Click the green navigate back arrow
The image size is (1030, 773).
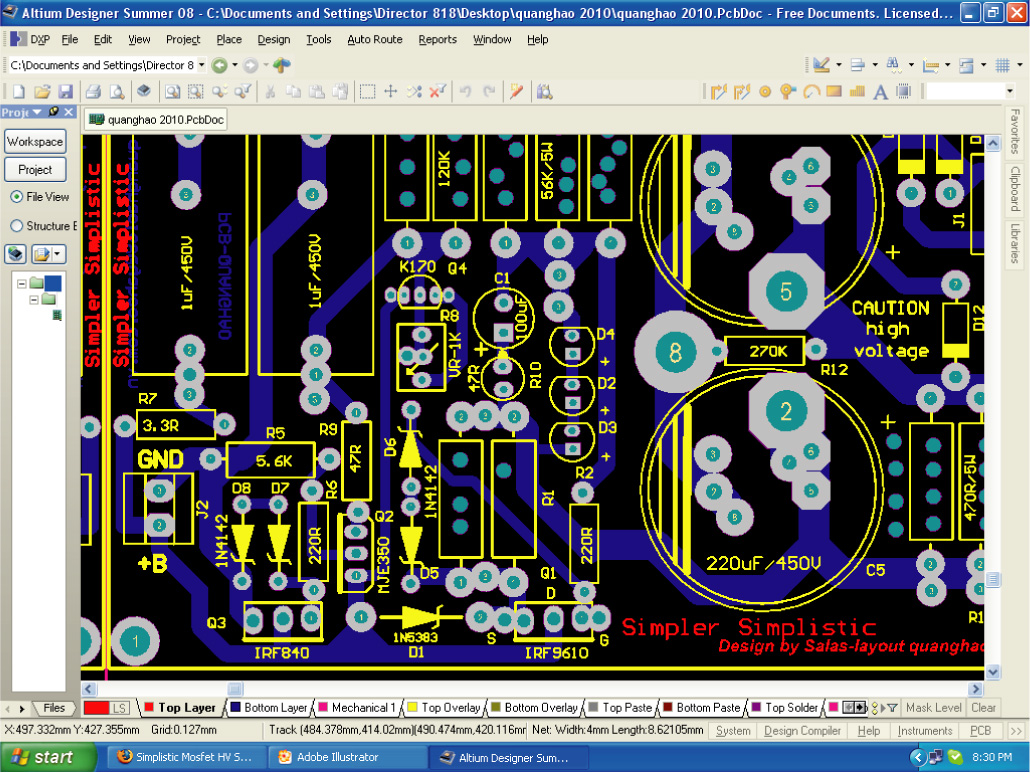(x=219, y=65)
